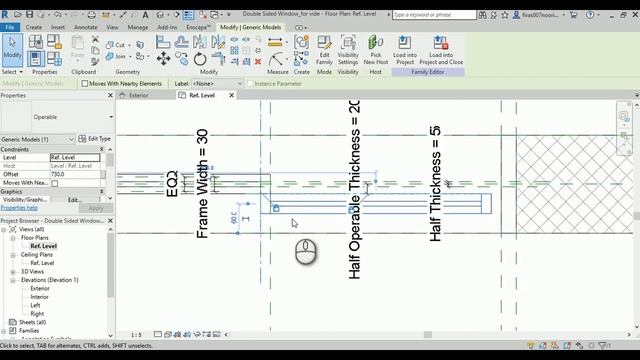
Task: Click the star favorites icon in title bar
Action: 505,15
